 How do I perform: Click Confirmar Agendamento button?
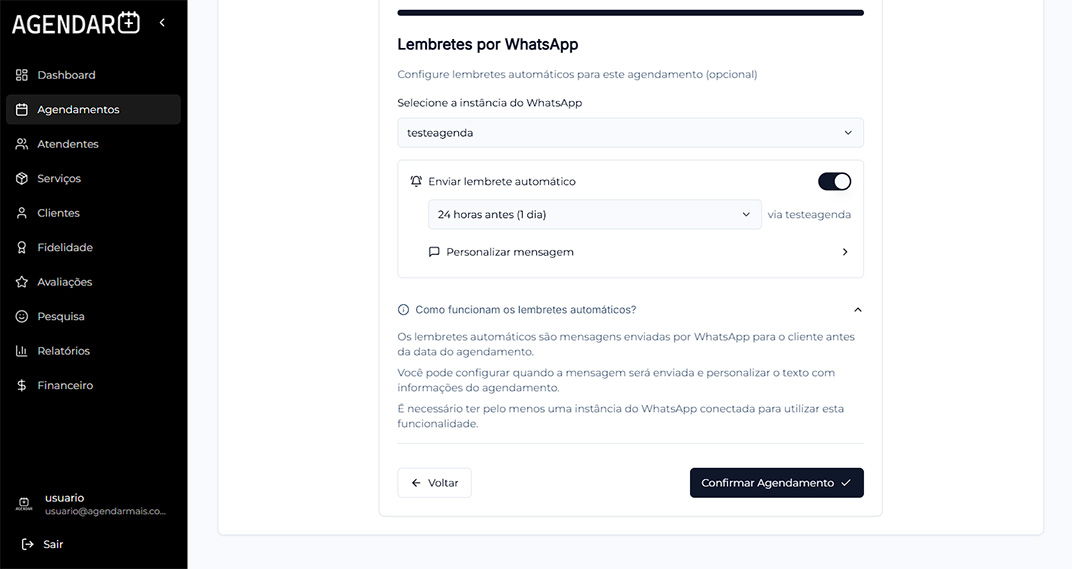tap(777, 483)
